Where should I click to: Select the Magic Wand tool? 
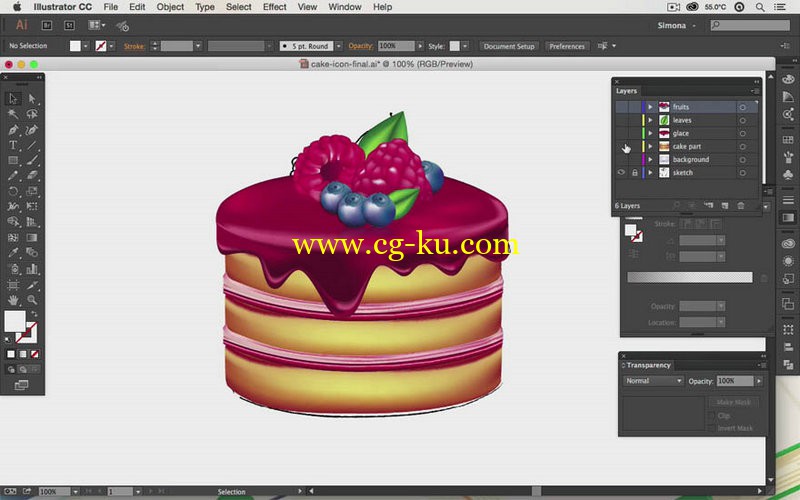[x=13, y=114]
